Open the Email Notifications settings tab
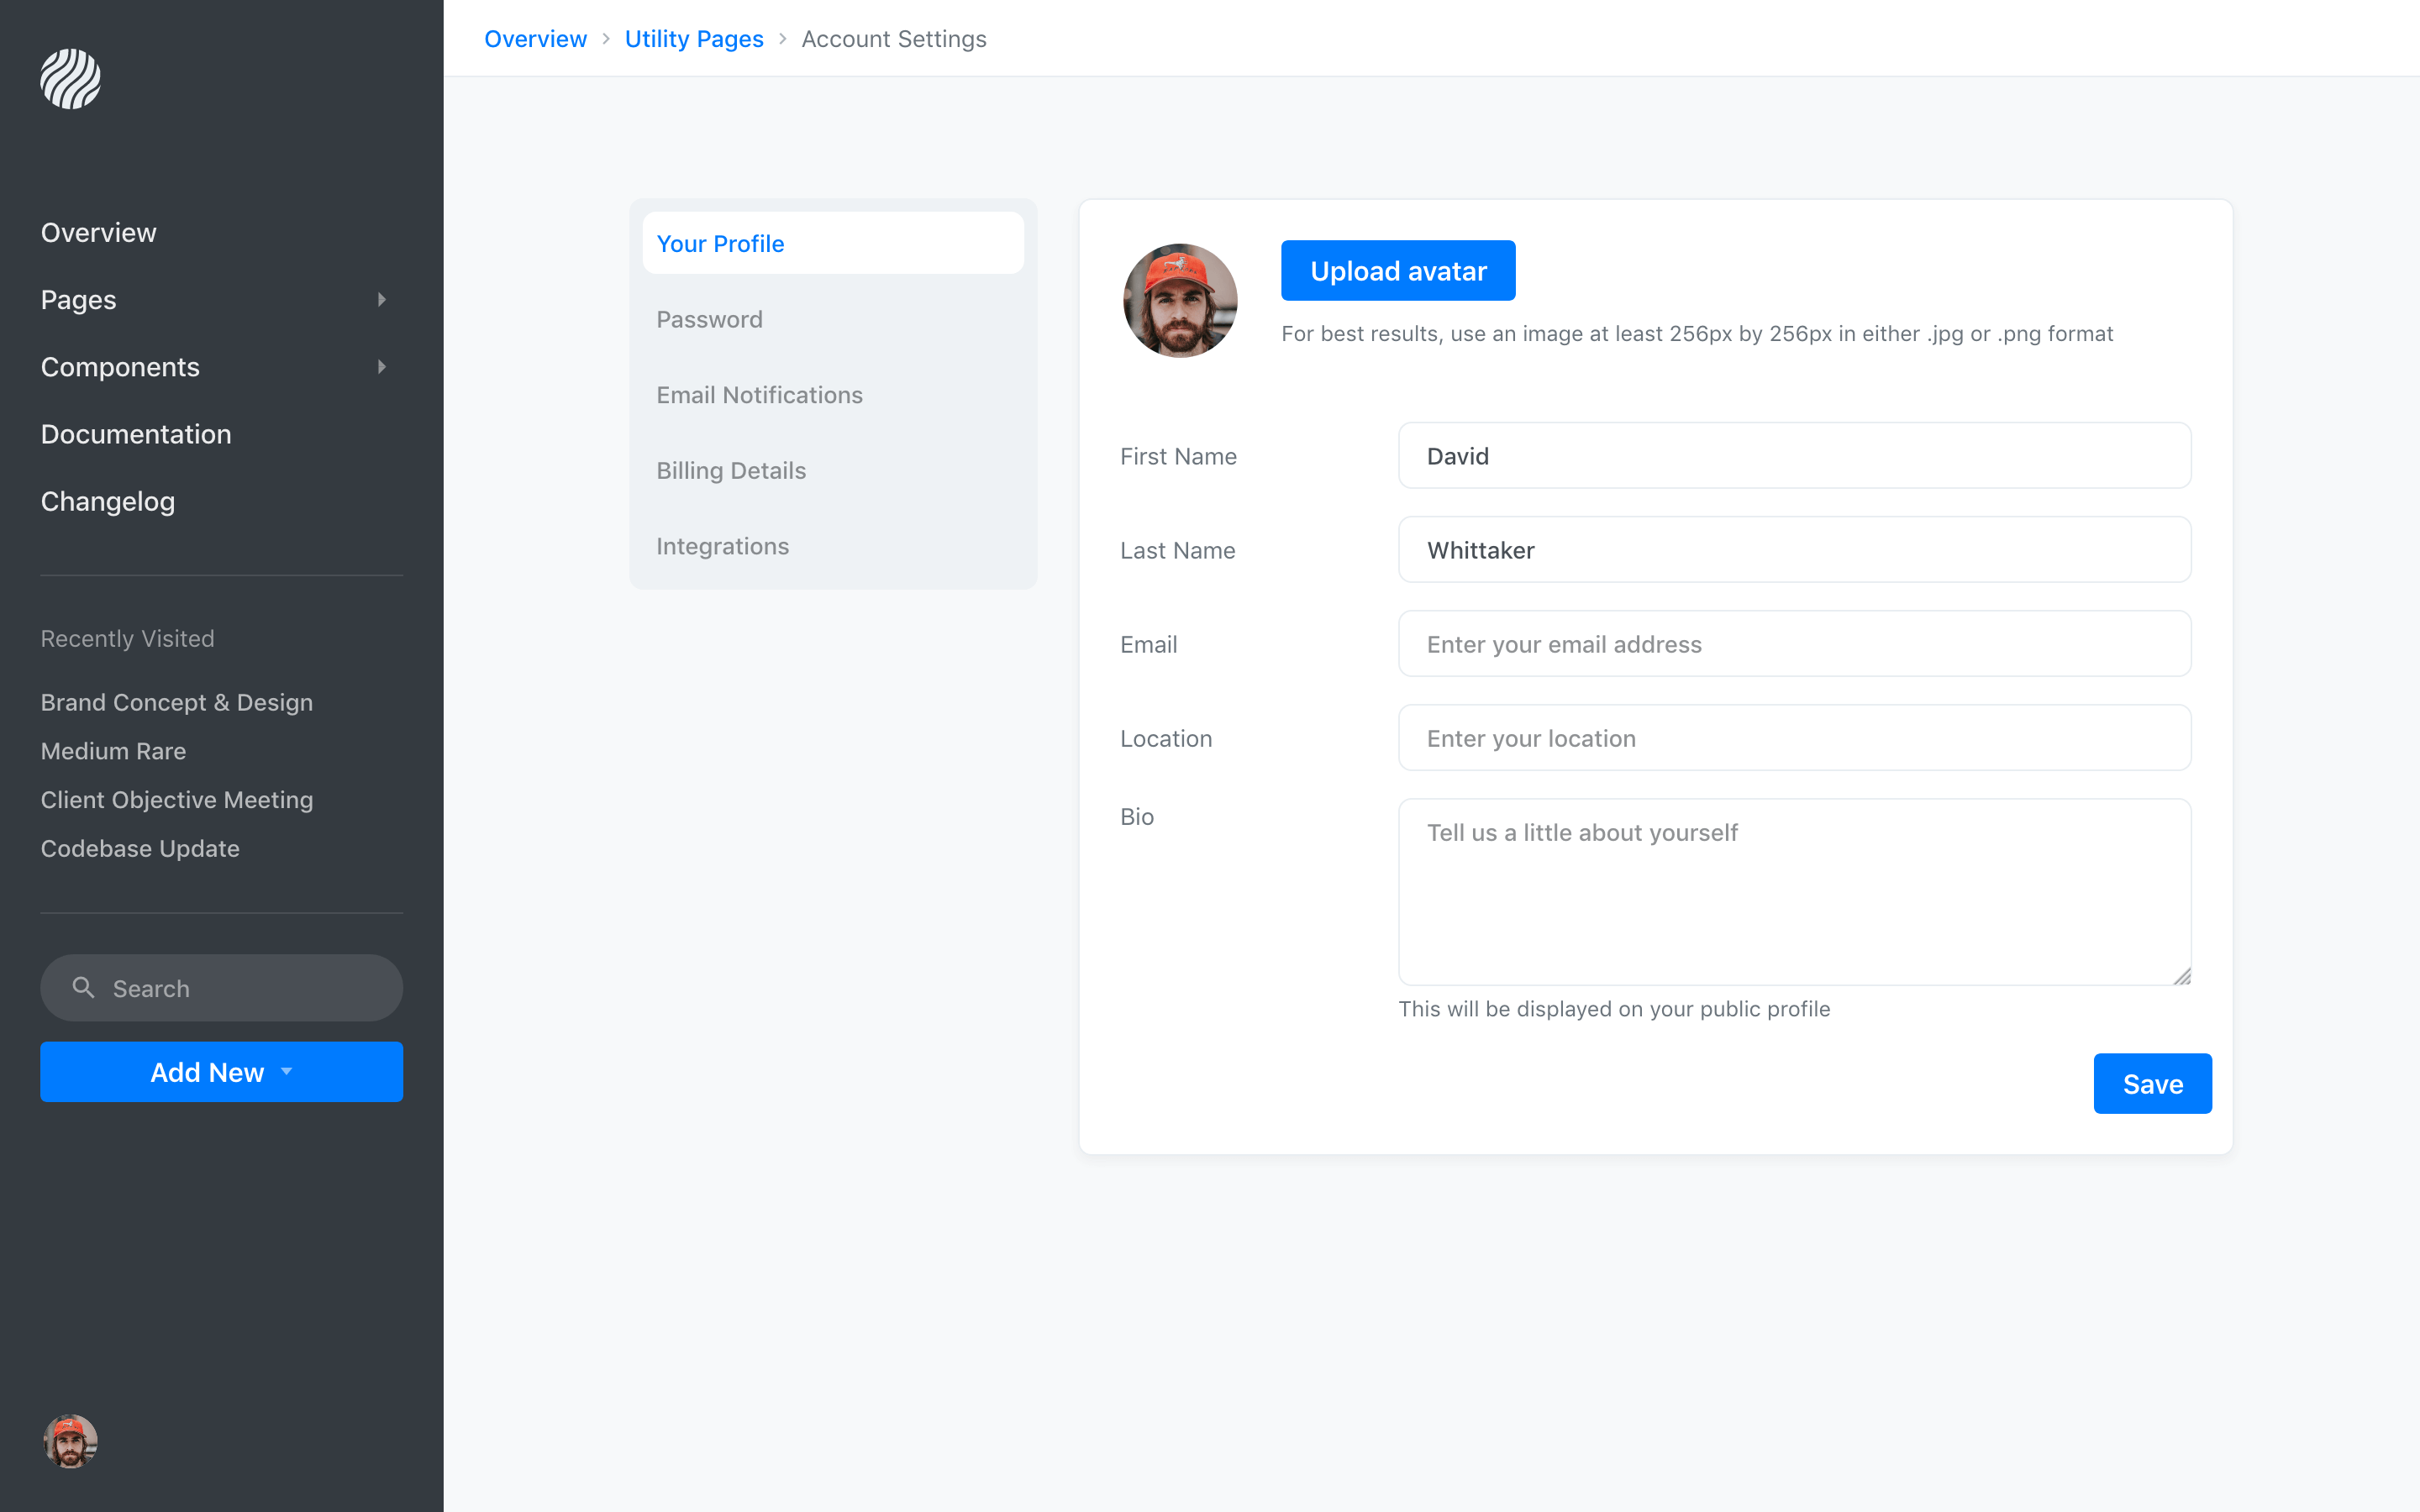2420x1512 pixels. coord(759,394)
